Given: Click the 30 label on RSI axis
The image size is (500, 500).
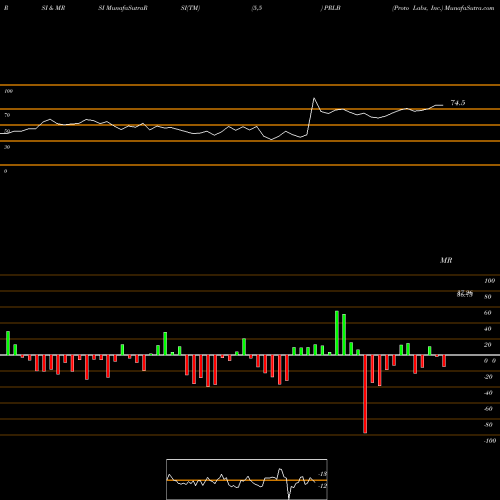Looking at the screenshot, I should 7,147.
